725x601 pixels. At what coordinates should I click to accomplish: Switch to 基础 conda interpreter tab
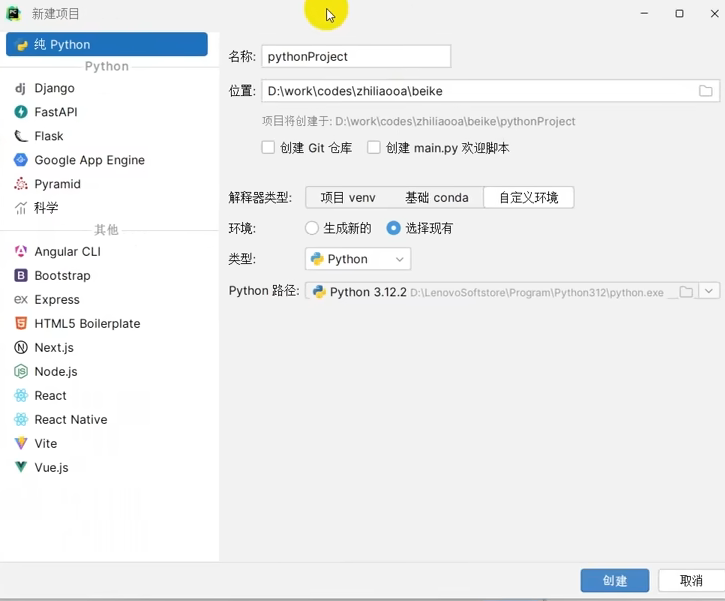pos(437,197)
